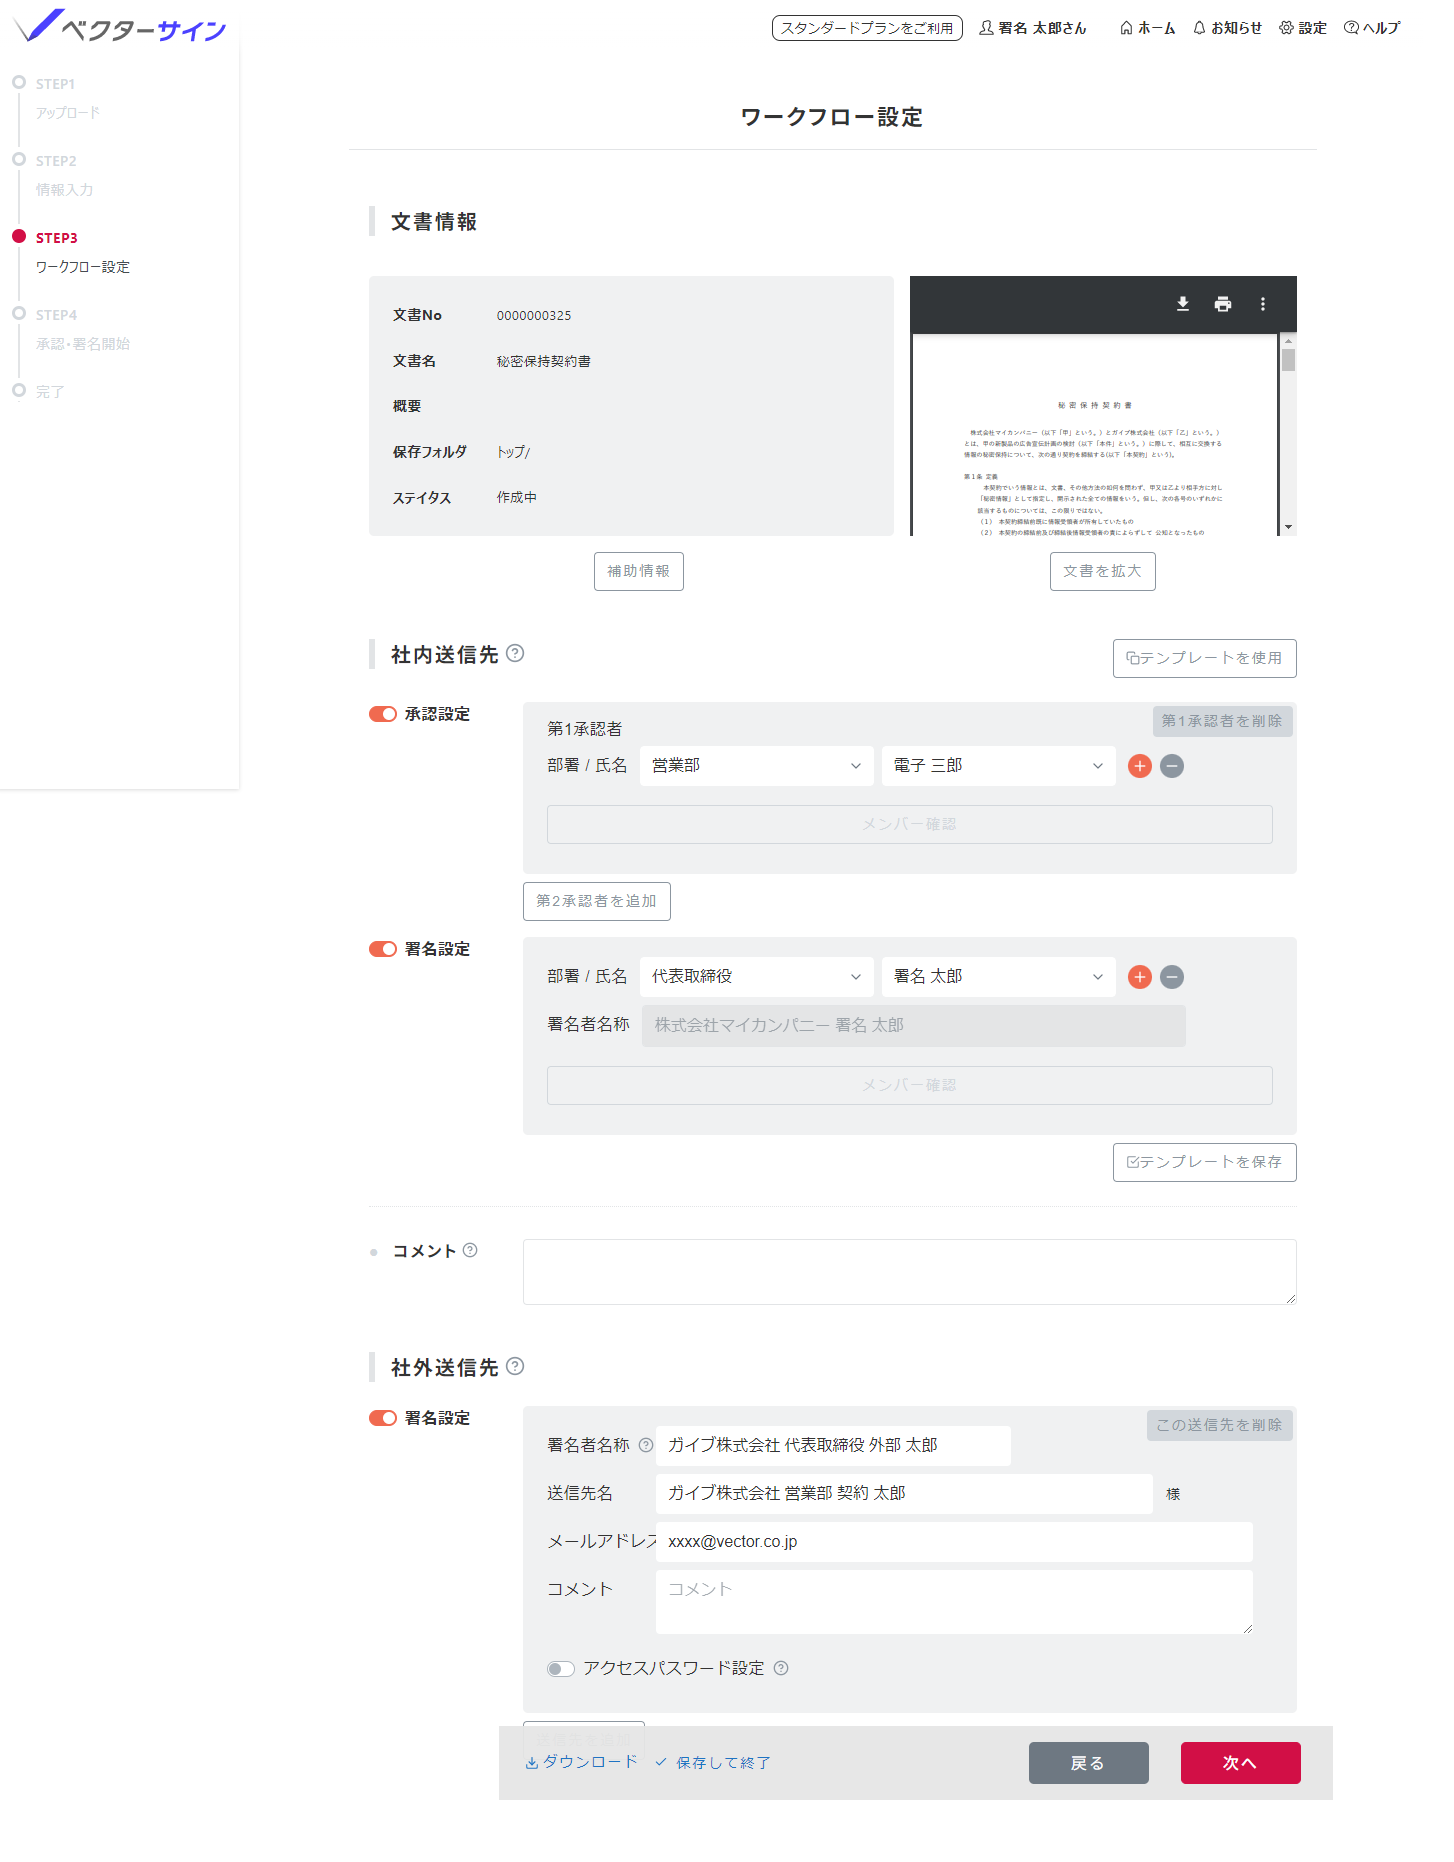Click the 送信先名 input field

pyautogui.click(x=904, y=1494)
